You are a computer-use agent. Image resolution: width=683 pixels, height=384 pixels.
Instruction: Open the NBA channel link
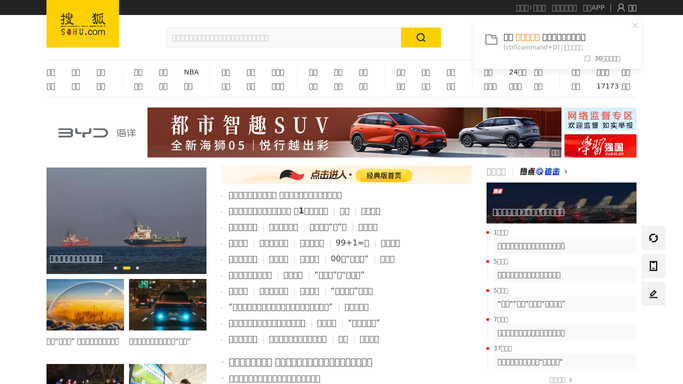click(191, 72)
